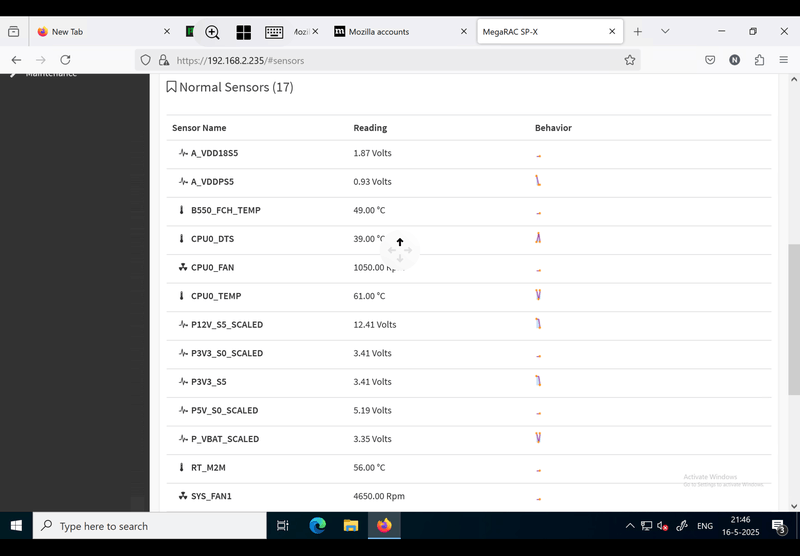This screenshot has width=800, height=556.
Task: Click the CPU0_TEMP thermometer icon
Action: 181,295
